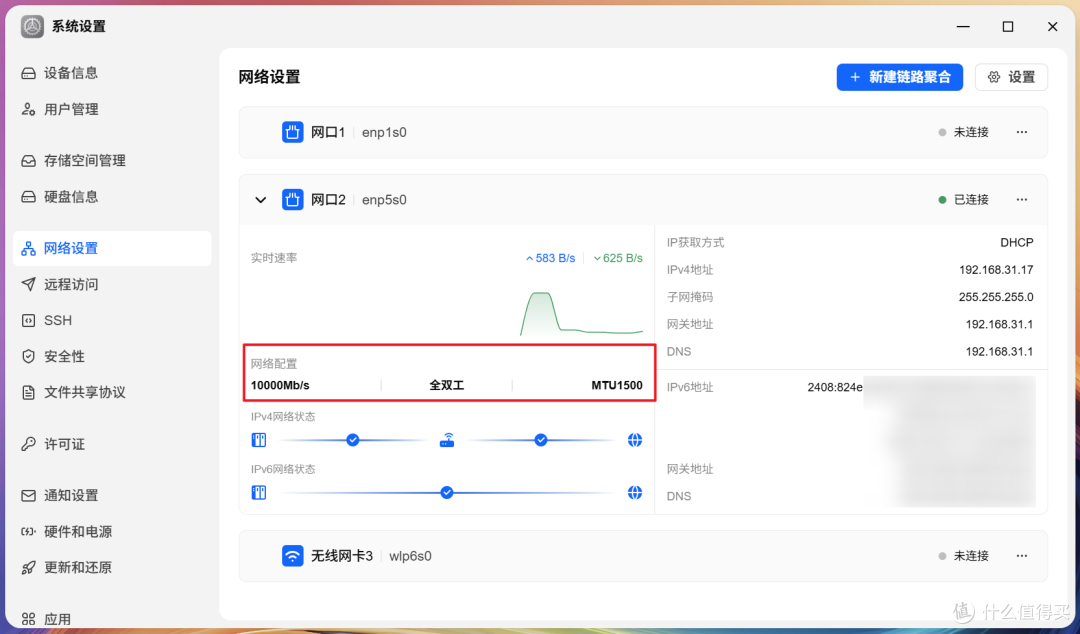Image resolution: width=1080 pixels, height=634 pixels.
Task: Click the enp1s0 interface name
Action: tap(384, 132)
